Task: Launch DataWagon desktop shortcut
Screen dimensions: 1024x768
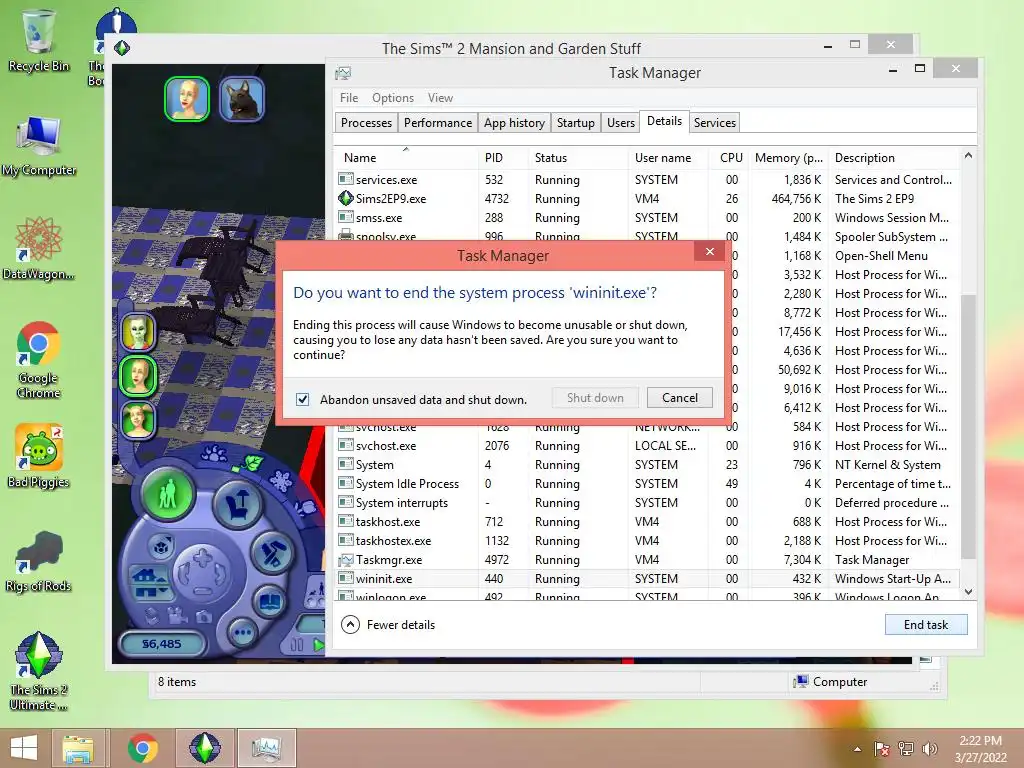Action: point(39,248)
